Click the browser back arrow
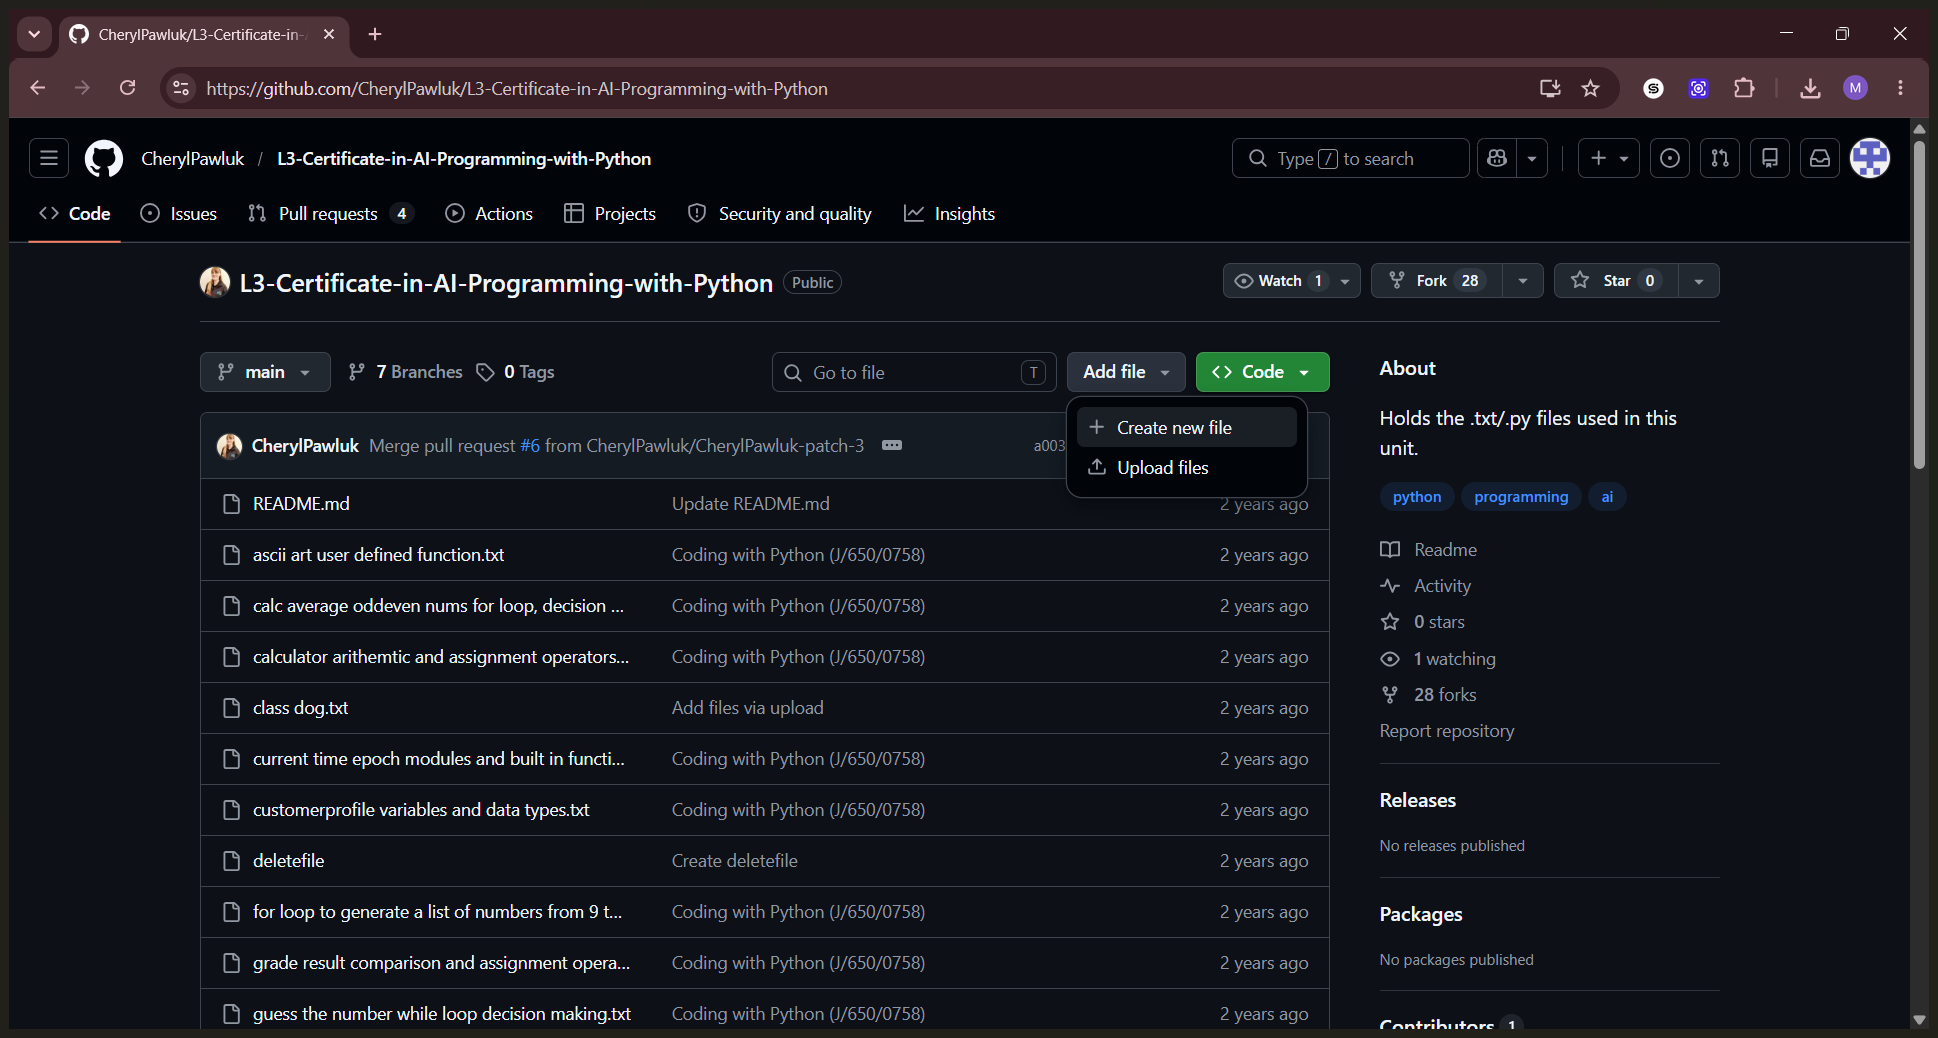This screenshot has height=1038, width=1938. click(38, 88)
